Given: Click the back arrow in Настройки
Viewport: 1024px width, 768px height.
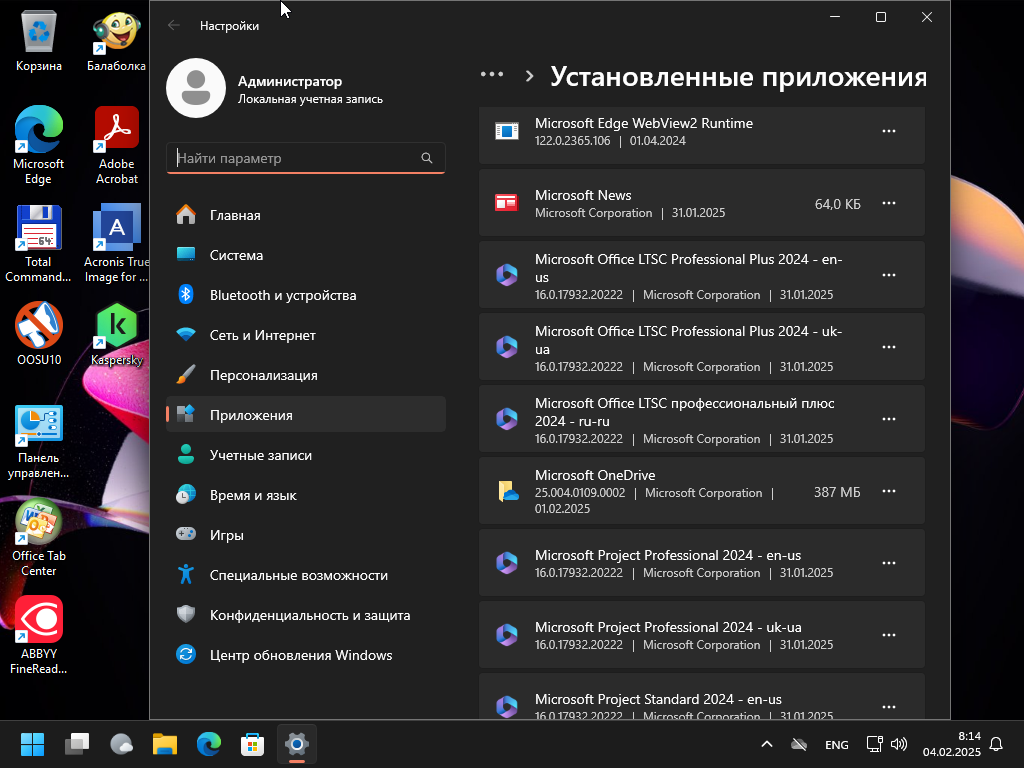Looking at the screenshot, I should (174, 25).
